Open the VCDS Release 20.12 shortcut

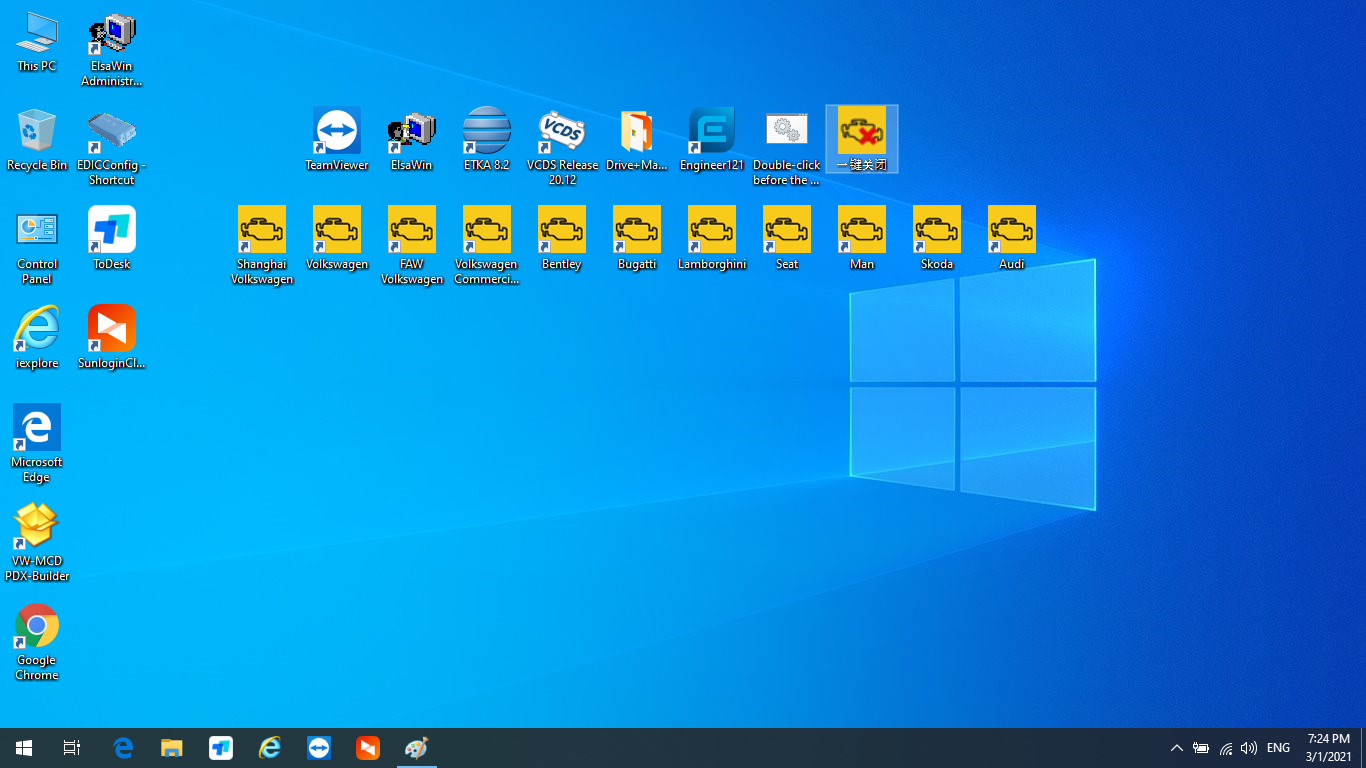tap(561, 131)
